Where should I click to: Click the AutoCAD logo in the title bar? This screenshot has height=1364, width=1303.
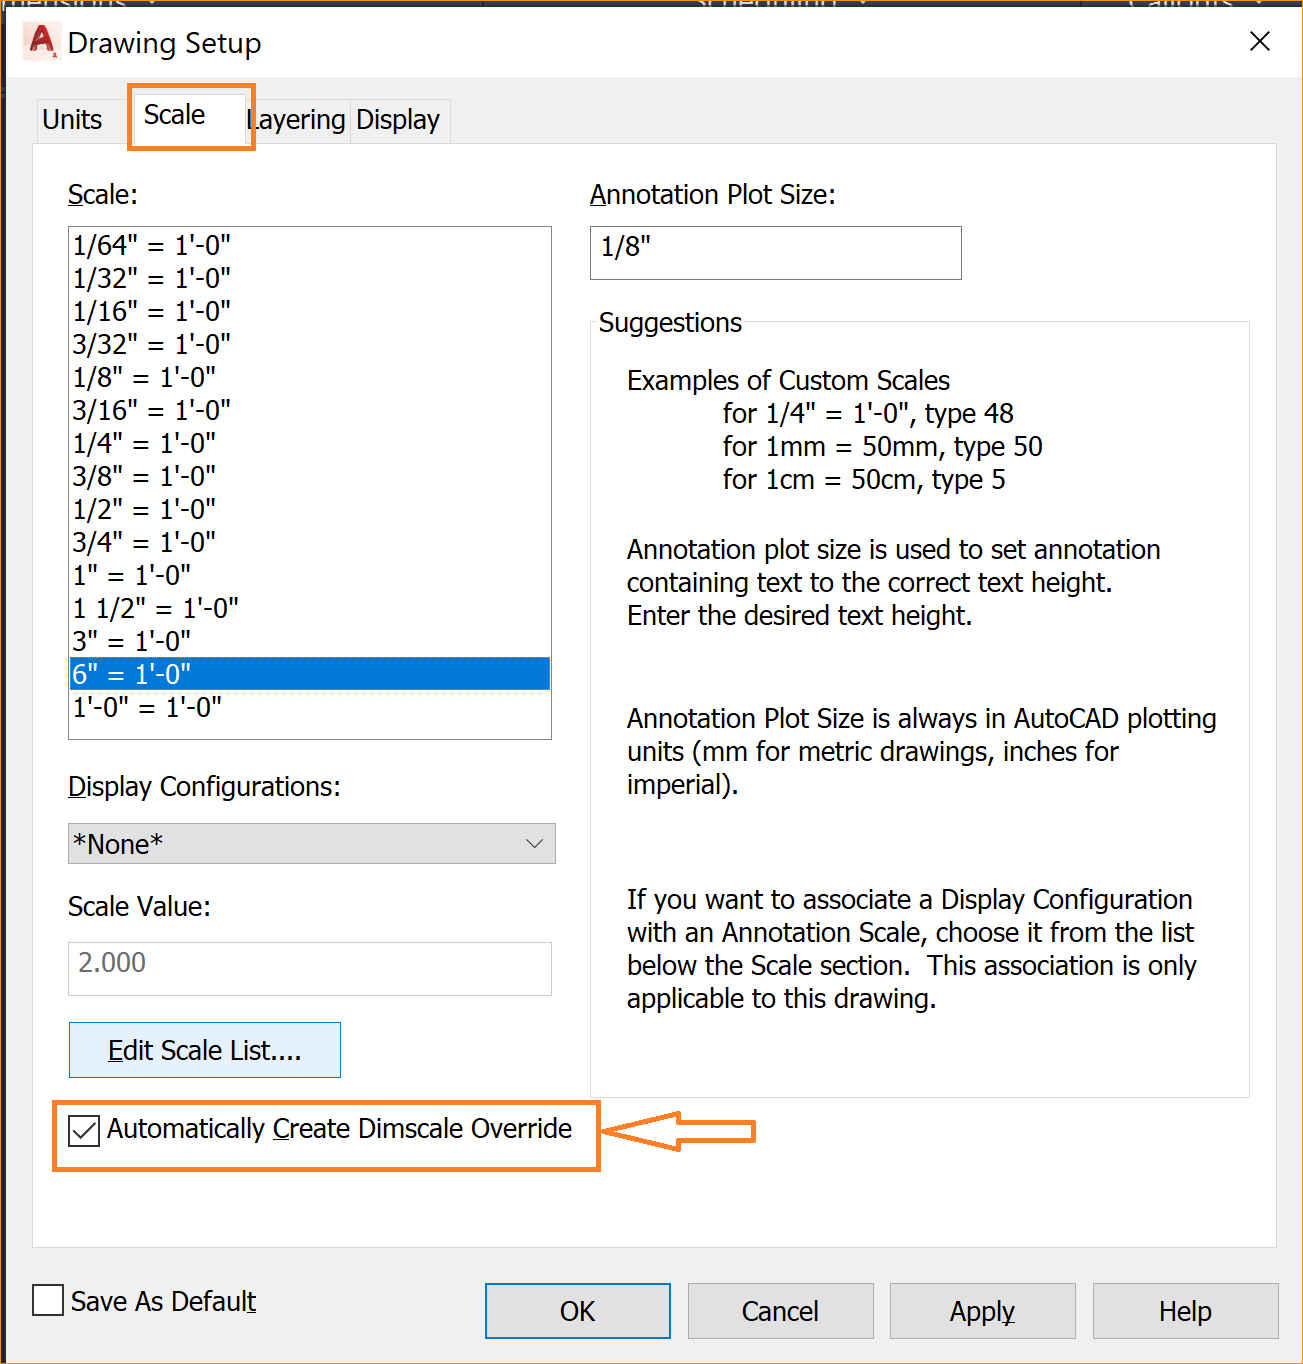tap(40, 42)
